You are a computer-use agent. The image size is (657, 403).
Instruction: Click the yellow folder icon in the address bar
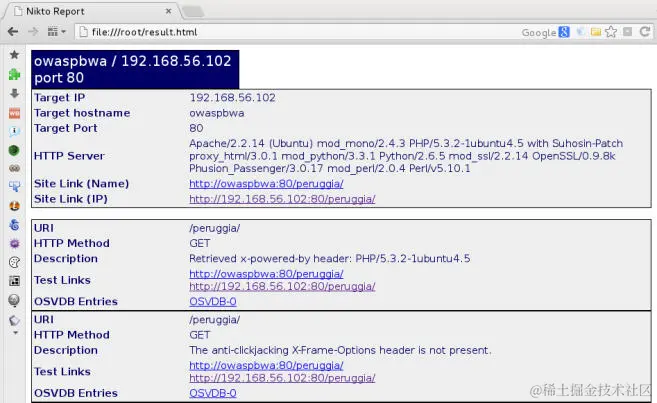coord(596,32)
